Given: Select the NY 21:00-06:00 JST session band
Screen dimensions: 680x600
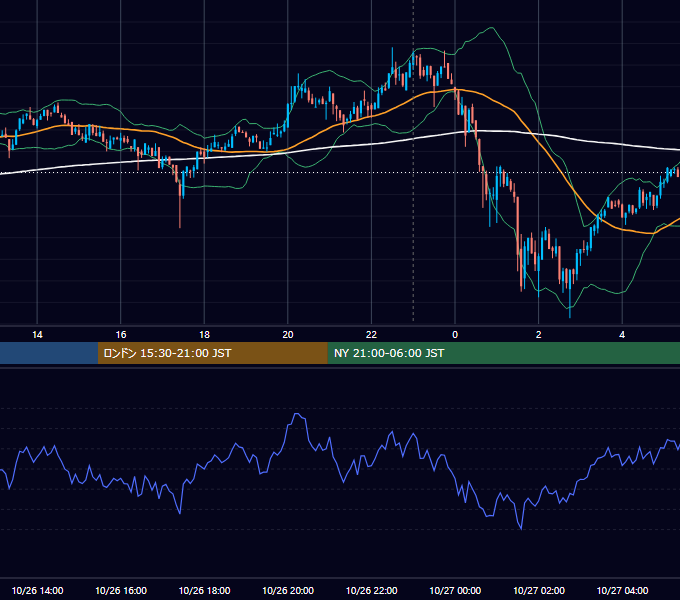Looking at the screenshot, I should (x=503, y=353).
